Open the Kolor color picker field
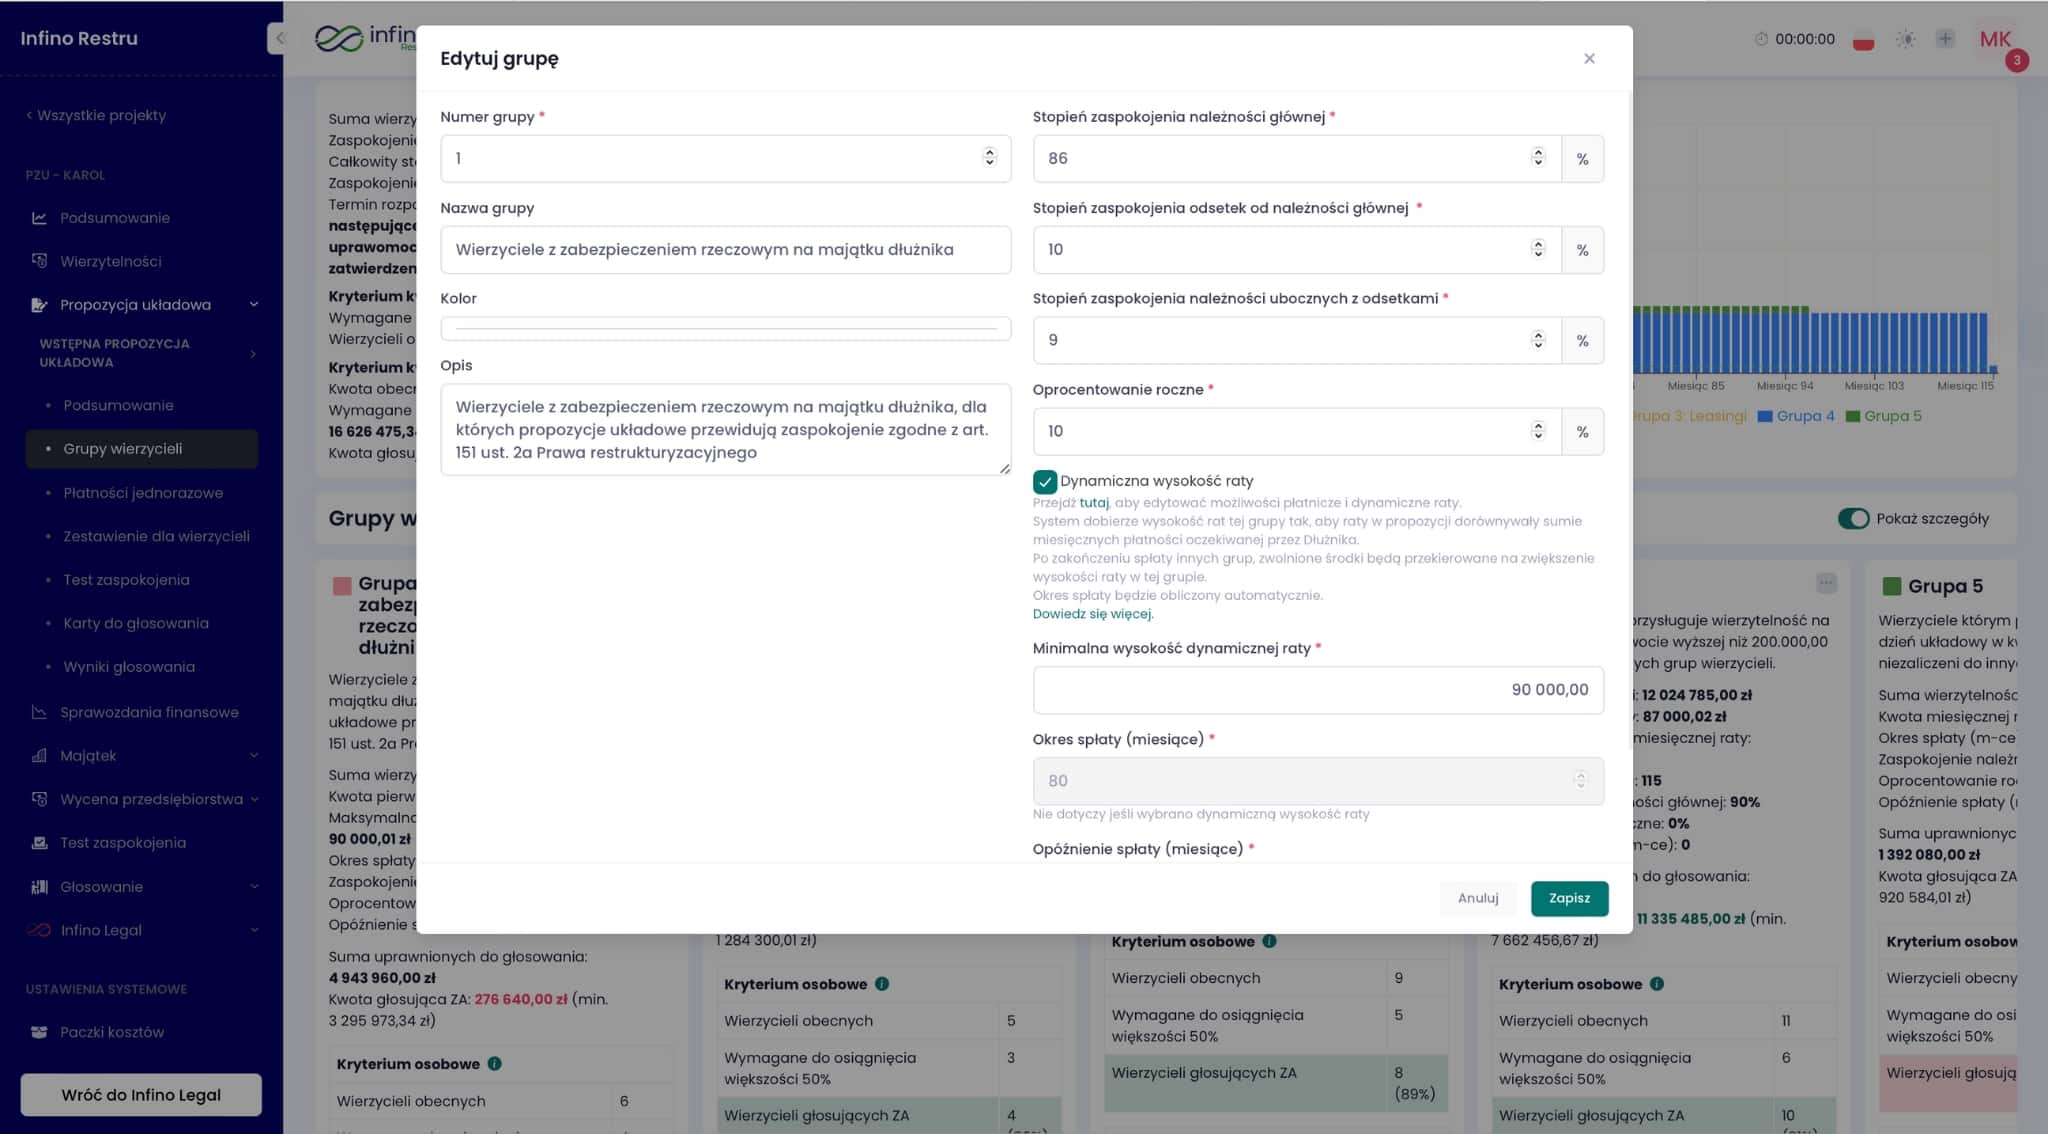The width and height of the screenshot is (2048, 1134). pos(725,328)
